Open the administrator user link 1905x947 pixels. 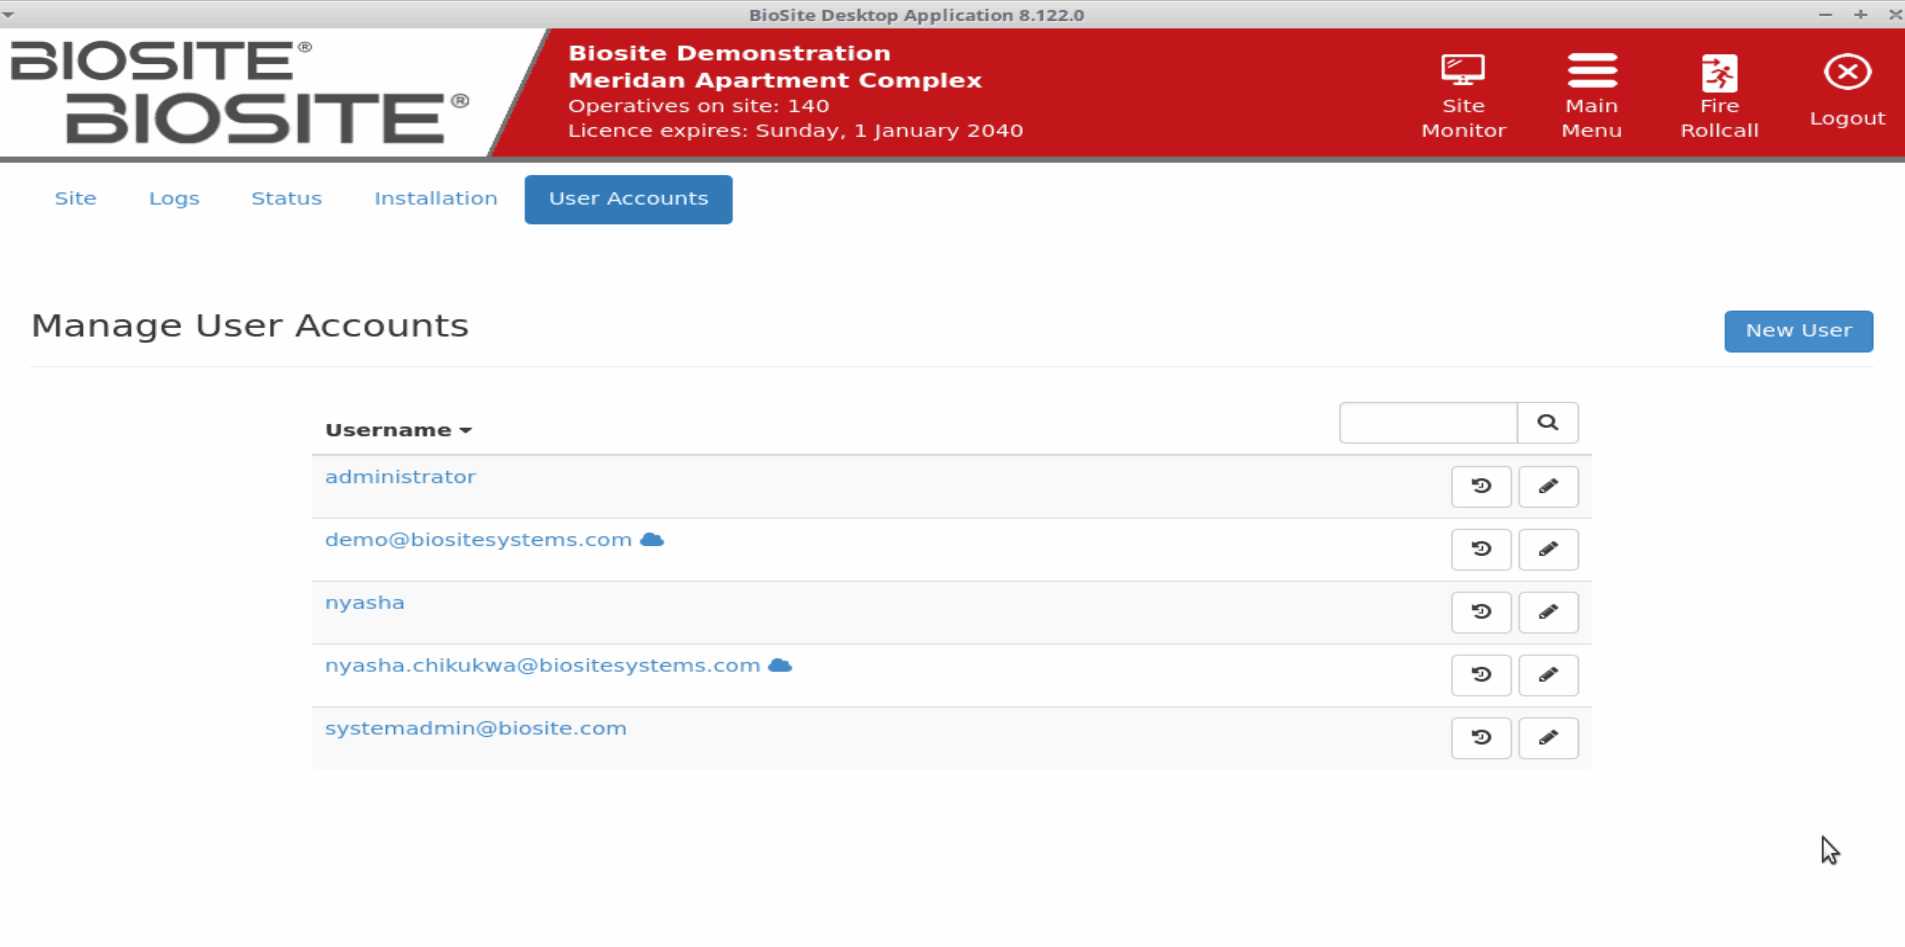coord(400,477)
